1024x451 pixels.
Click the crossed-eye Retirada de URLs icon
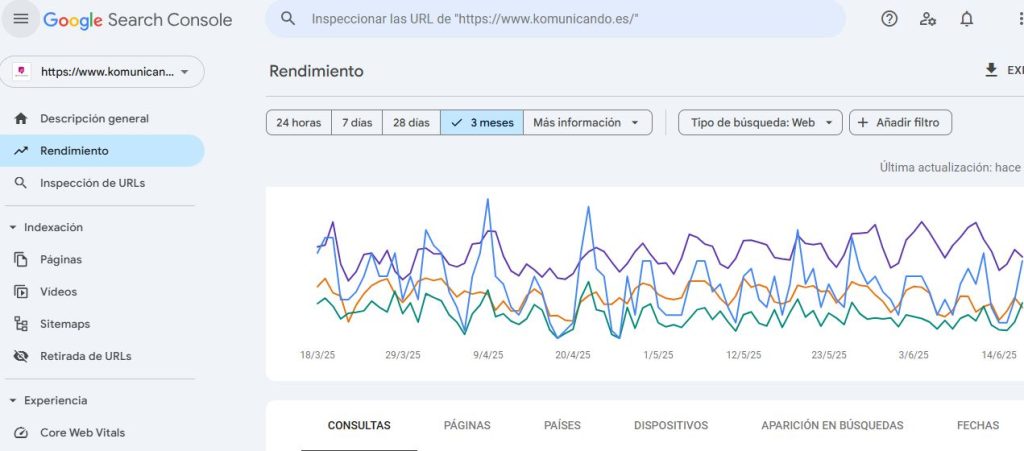(21, 356)
